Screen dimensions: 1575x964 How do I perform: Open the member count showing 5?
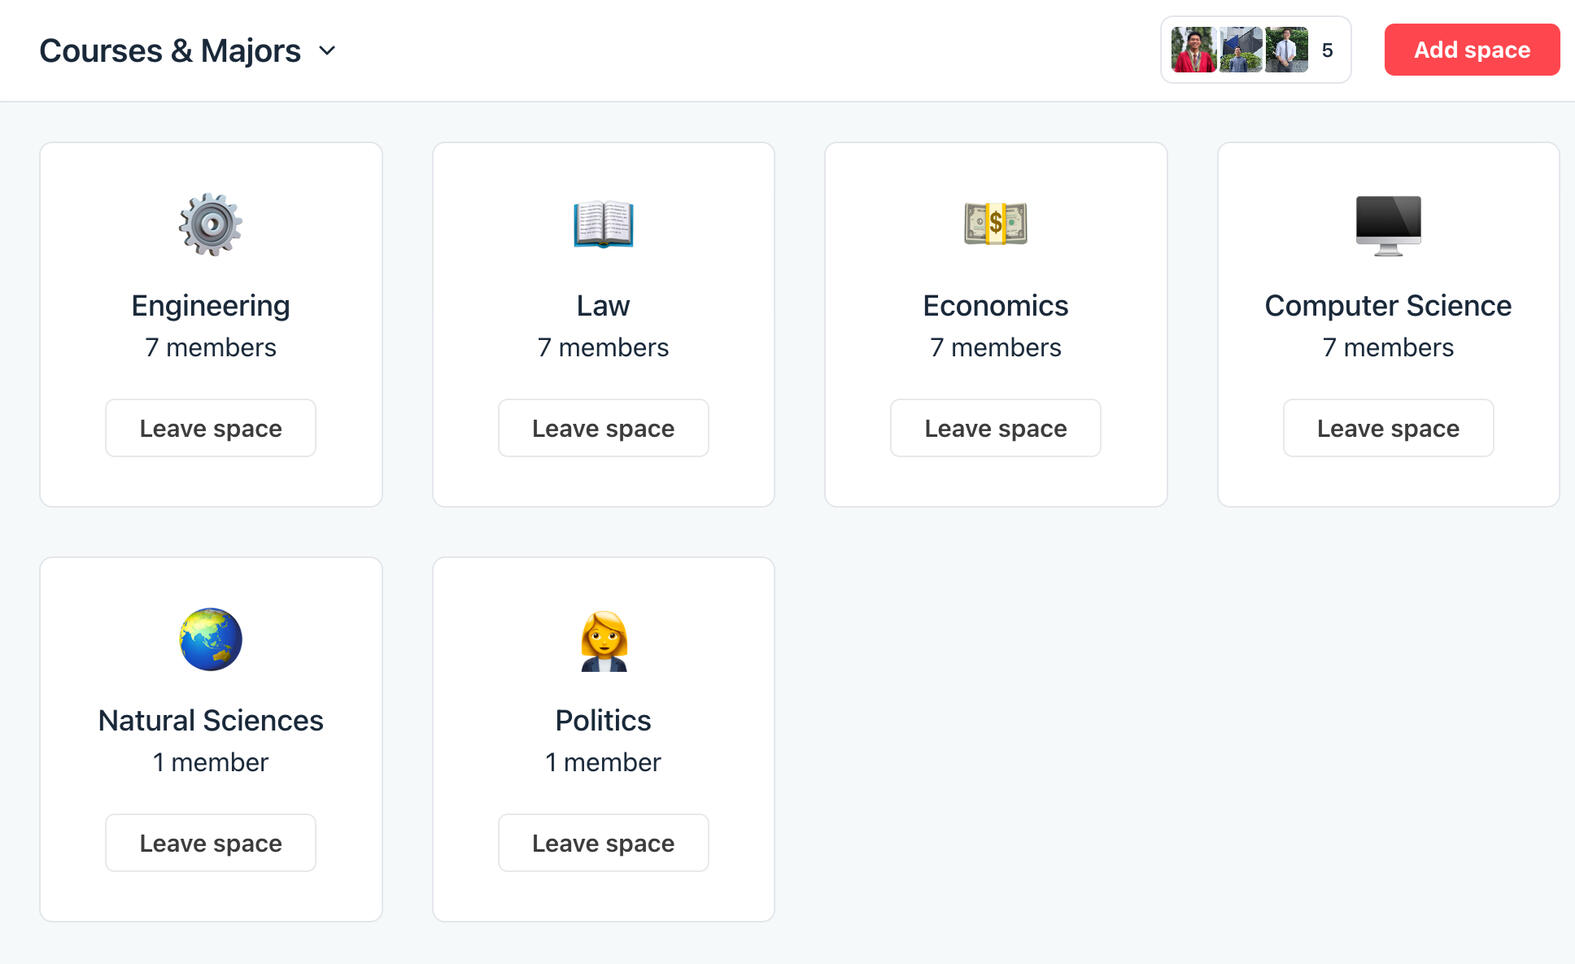click(x=1327, y=50)
